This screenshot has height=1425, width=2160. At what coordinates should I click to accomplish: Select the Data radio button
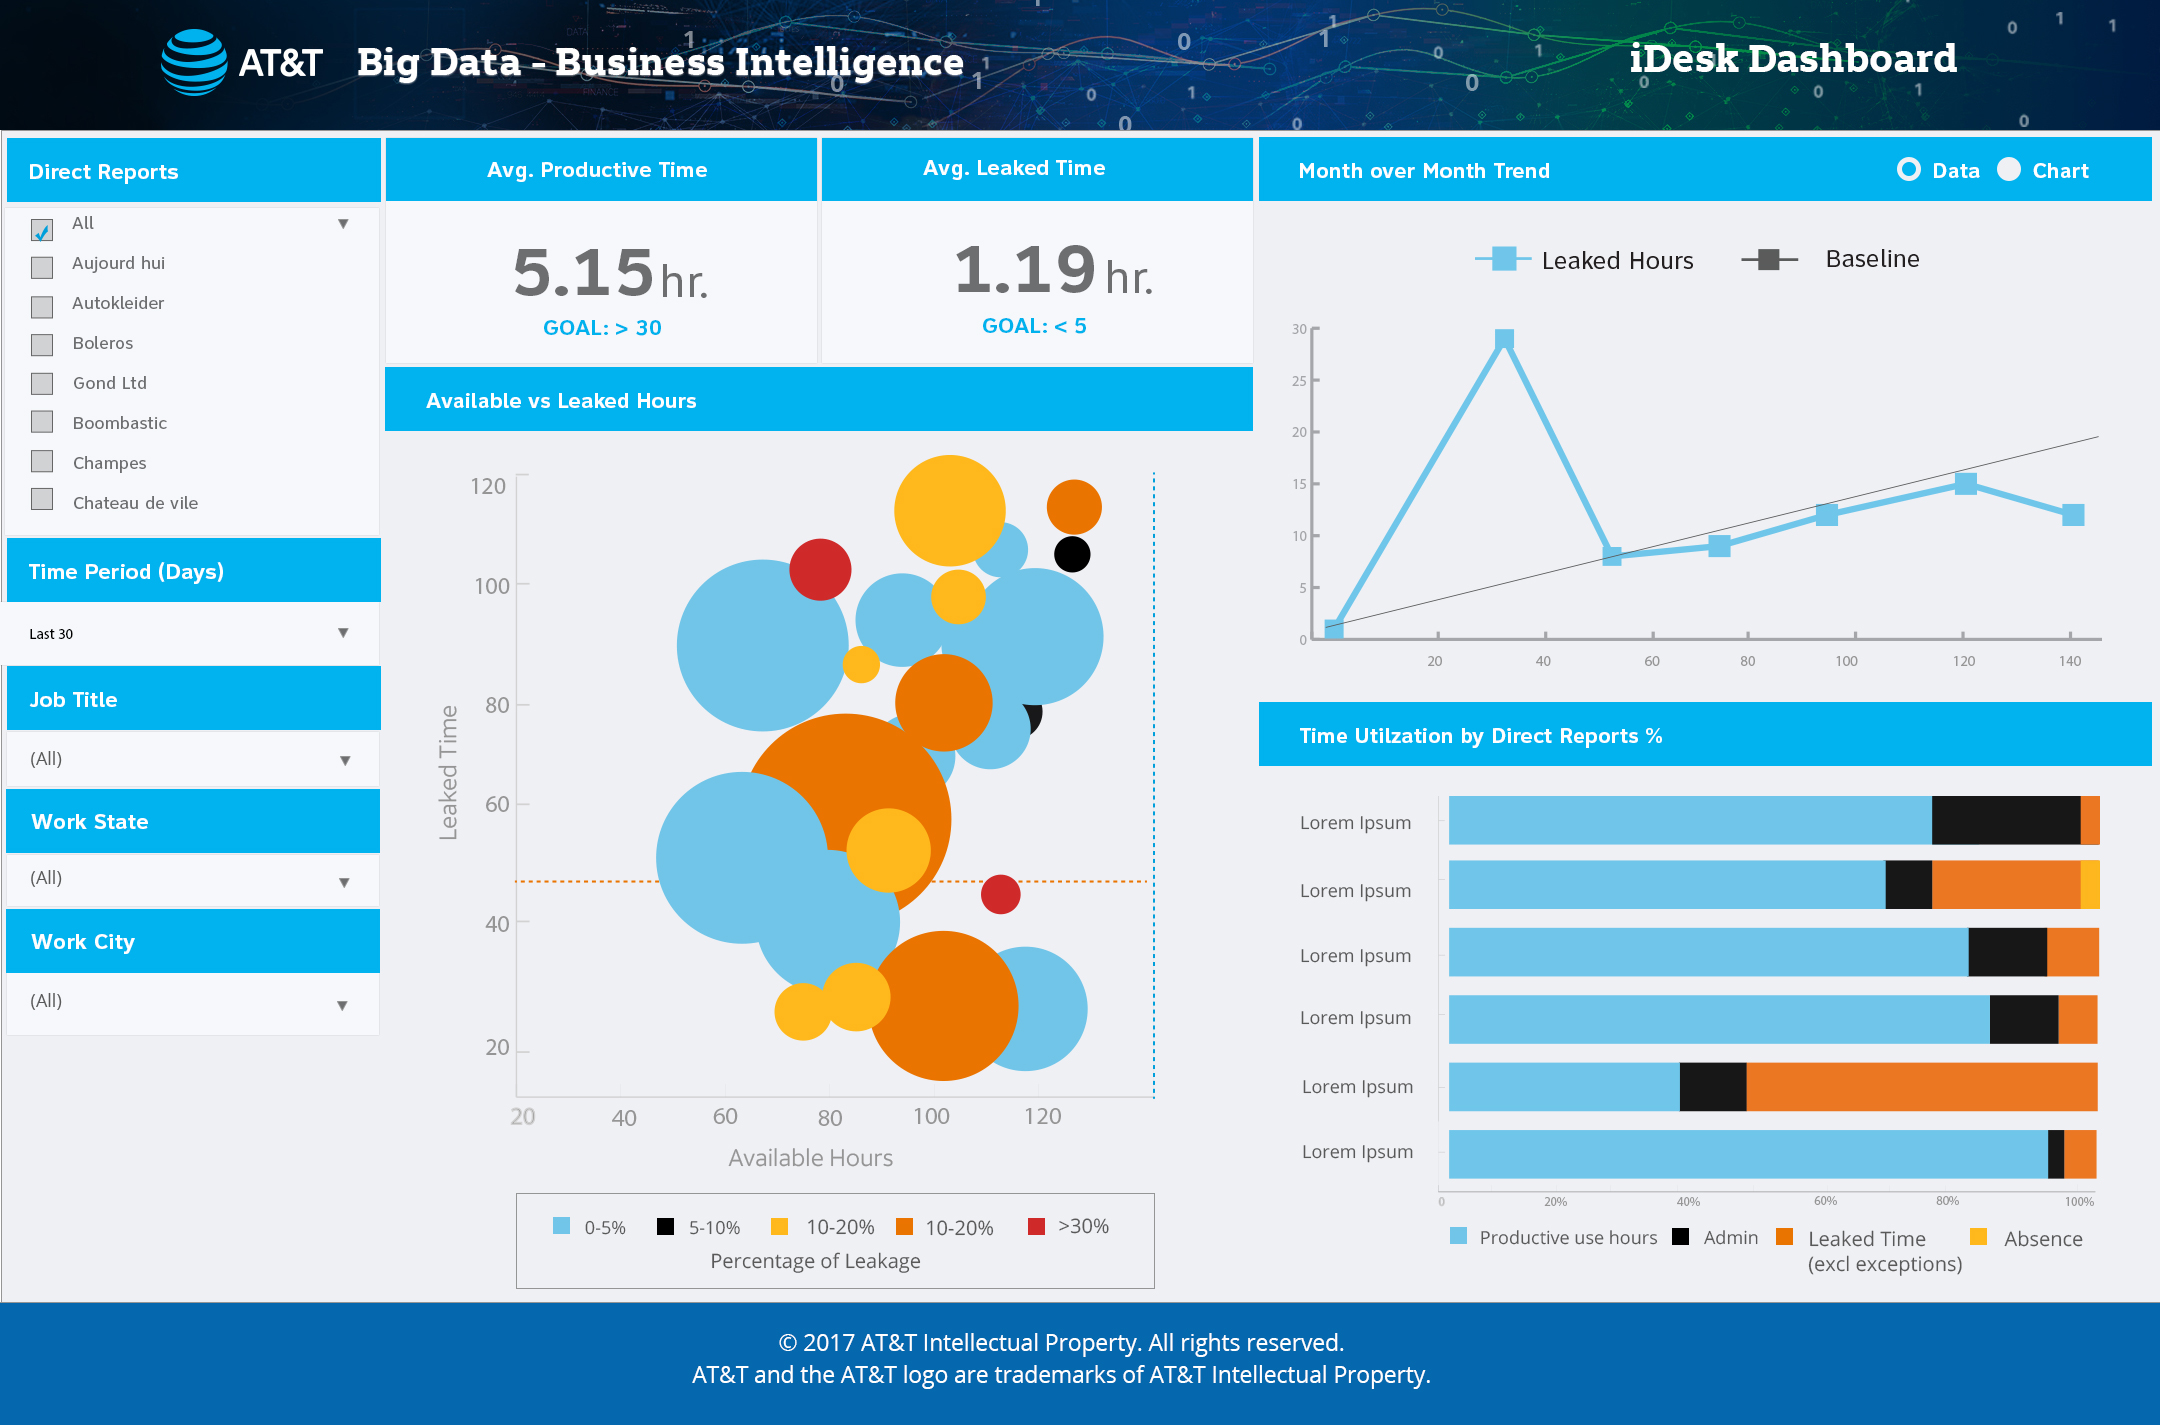point(1908,170)
